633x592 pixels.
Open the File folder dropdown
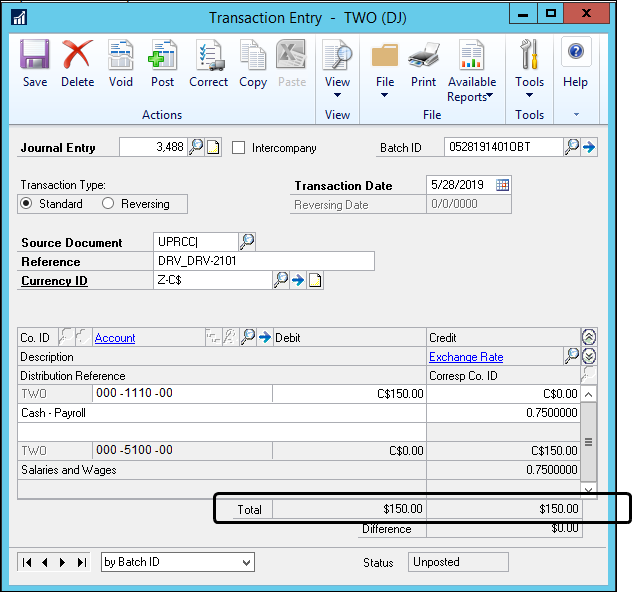click(385, 69)
